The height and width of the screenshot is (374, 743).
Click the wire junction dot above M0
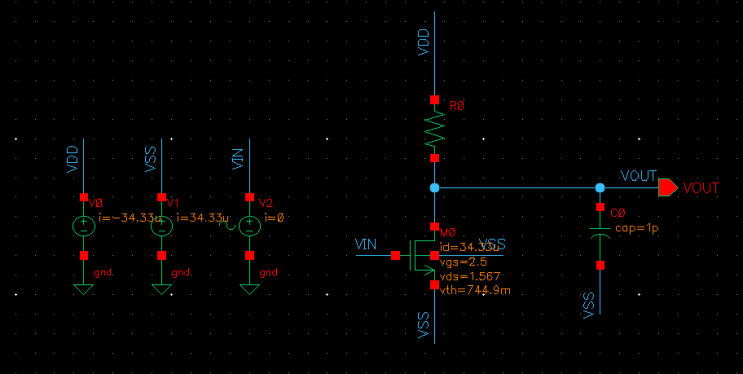point(435,188)
